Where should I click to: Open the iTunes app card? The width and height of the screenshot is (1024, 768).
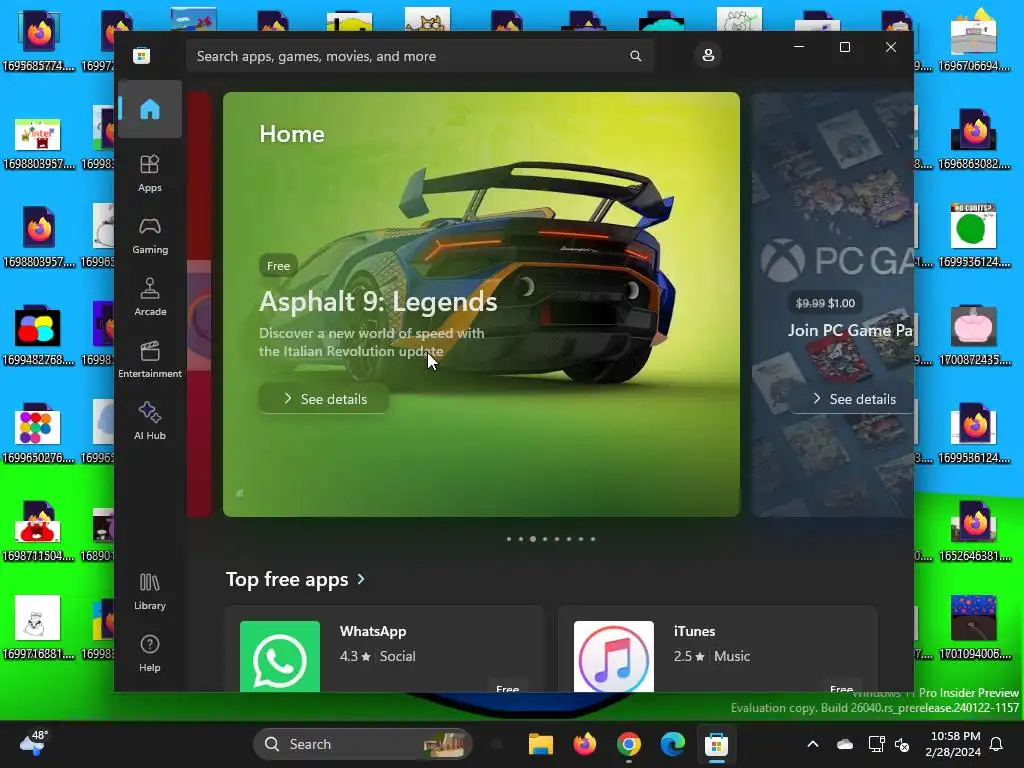[x=718, y=649]
